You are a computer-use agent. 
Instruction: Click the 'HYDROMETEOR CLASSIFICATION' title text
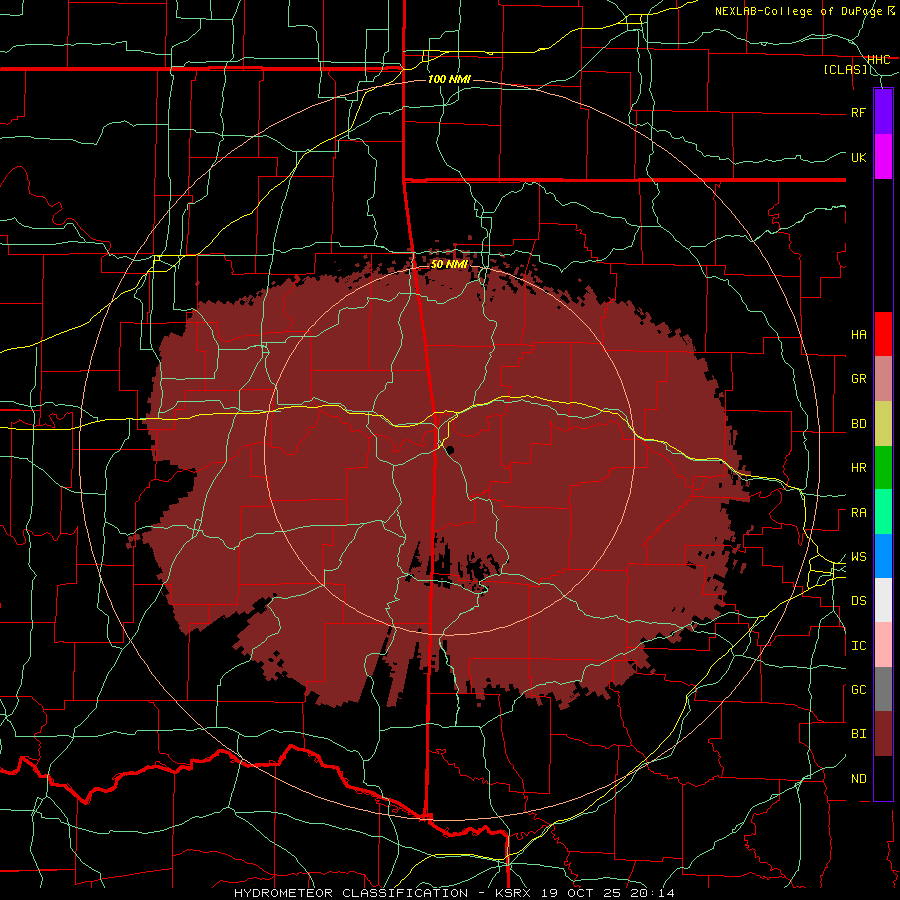point(351,893)
